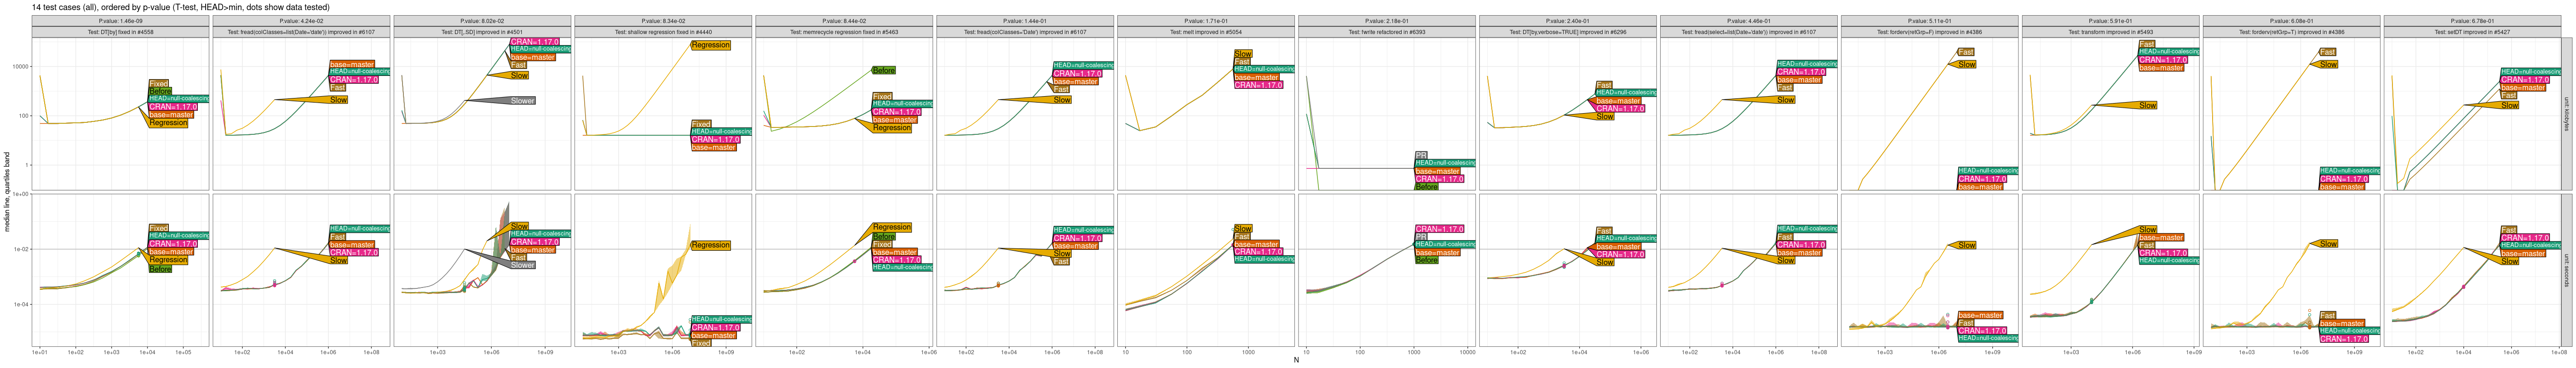Click the 'unit: seconds' row strip label

pos(2567,270)
